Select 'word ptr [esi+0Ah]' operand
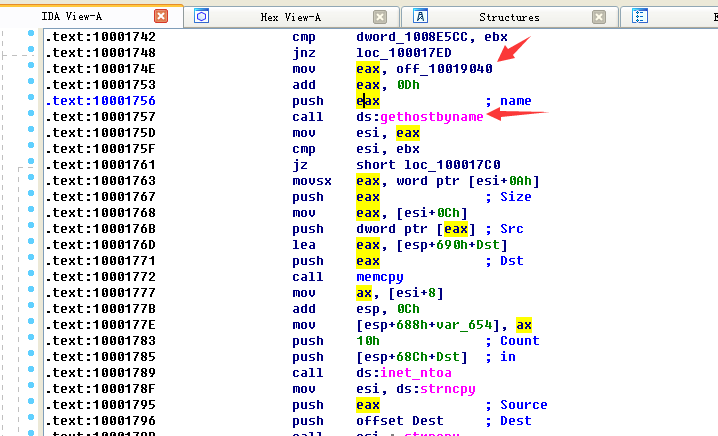The width and height of the screenshot is (718, 436). pos(468,181)
